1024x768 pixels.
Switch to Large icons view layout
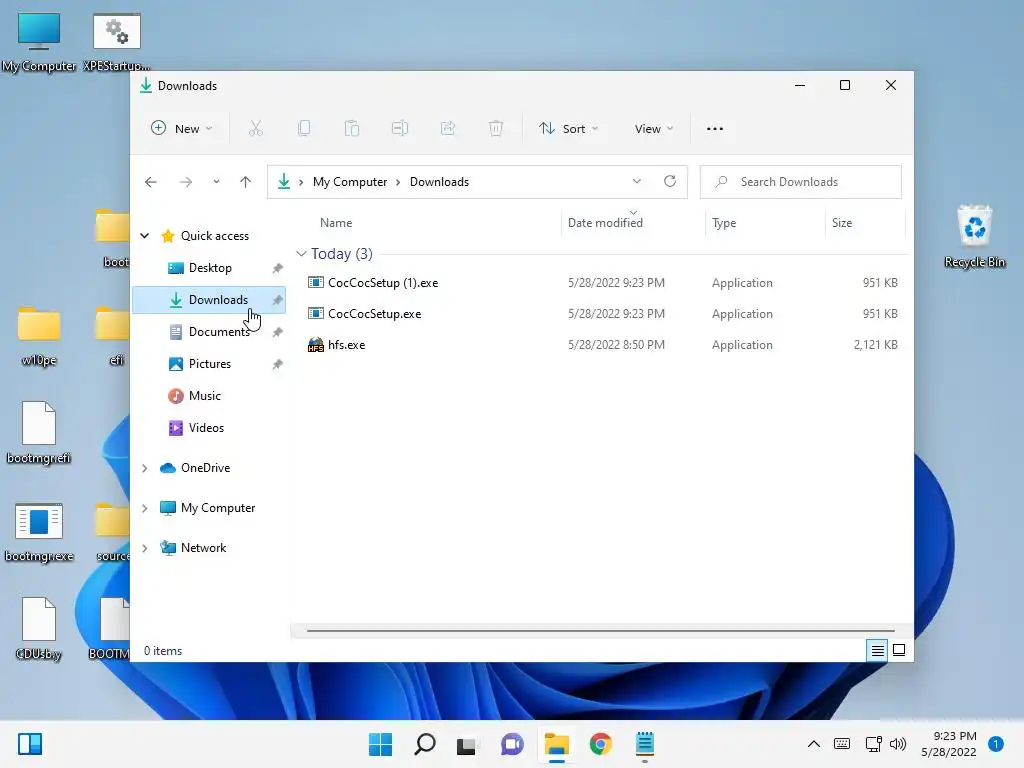pos(899,650)
